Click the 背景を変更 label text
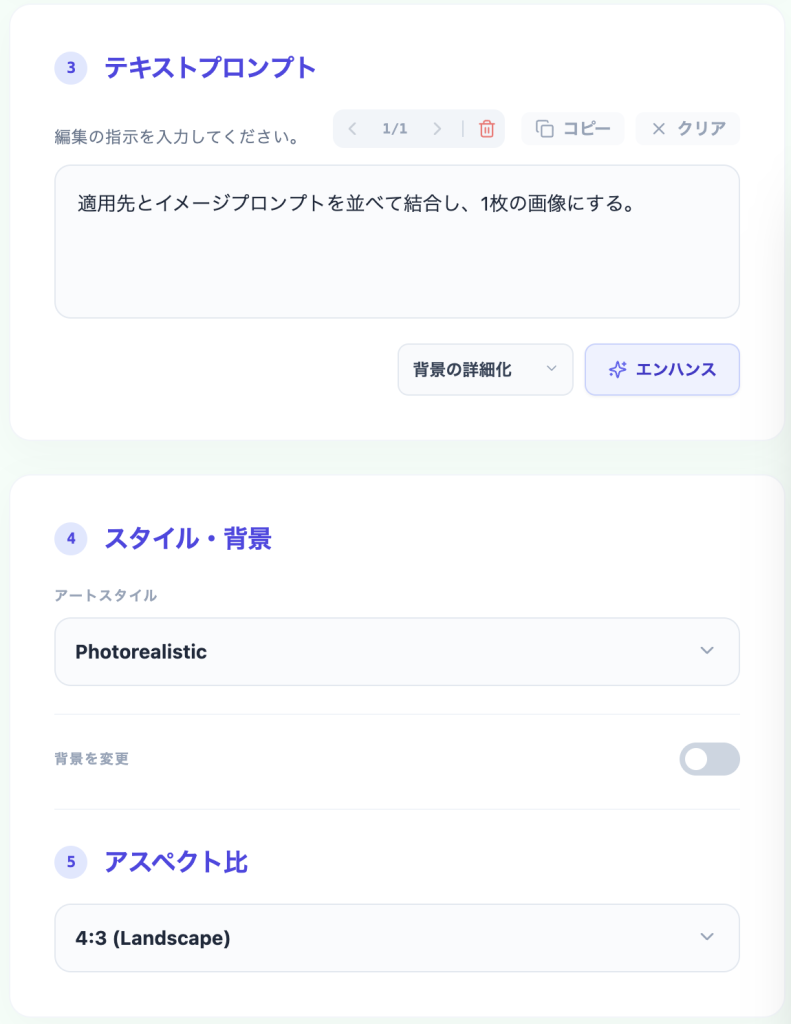This screenshot has height=1024, width=791. 92,759
